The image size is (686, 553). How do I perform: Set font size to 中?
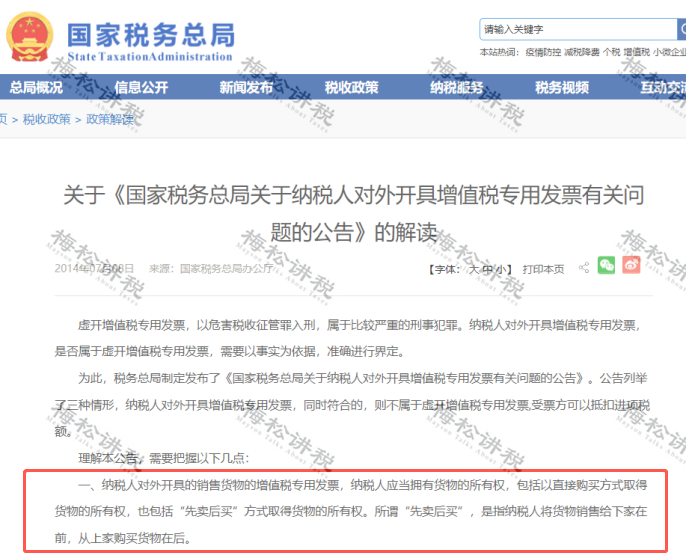click(487, 269)
